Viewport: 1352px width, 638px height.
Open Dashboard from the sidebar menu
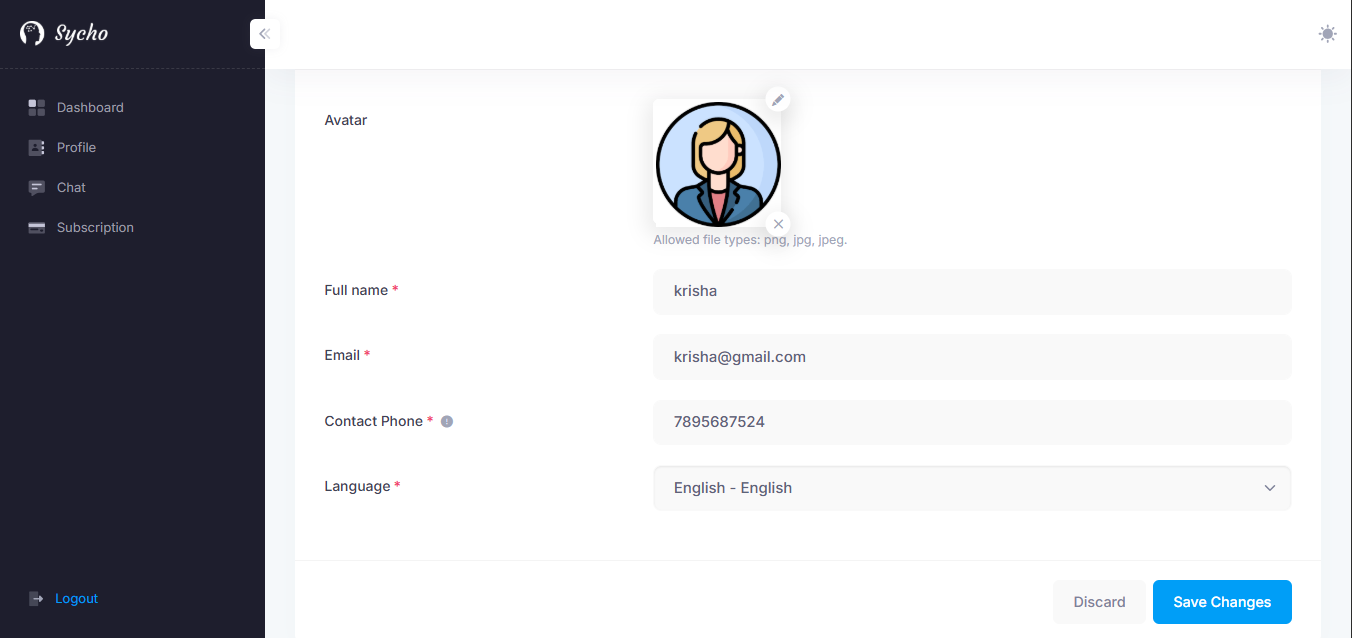(90, 107)
